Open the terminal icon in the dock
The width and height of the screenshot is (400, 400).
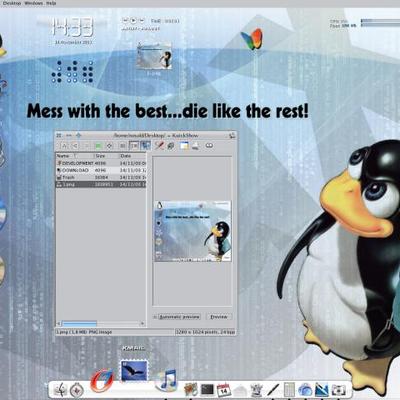point(207,389)
